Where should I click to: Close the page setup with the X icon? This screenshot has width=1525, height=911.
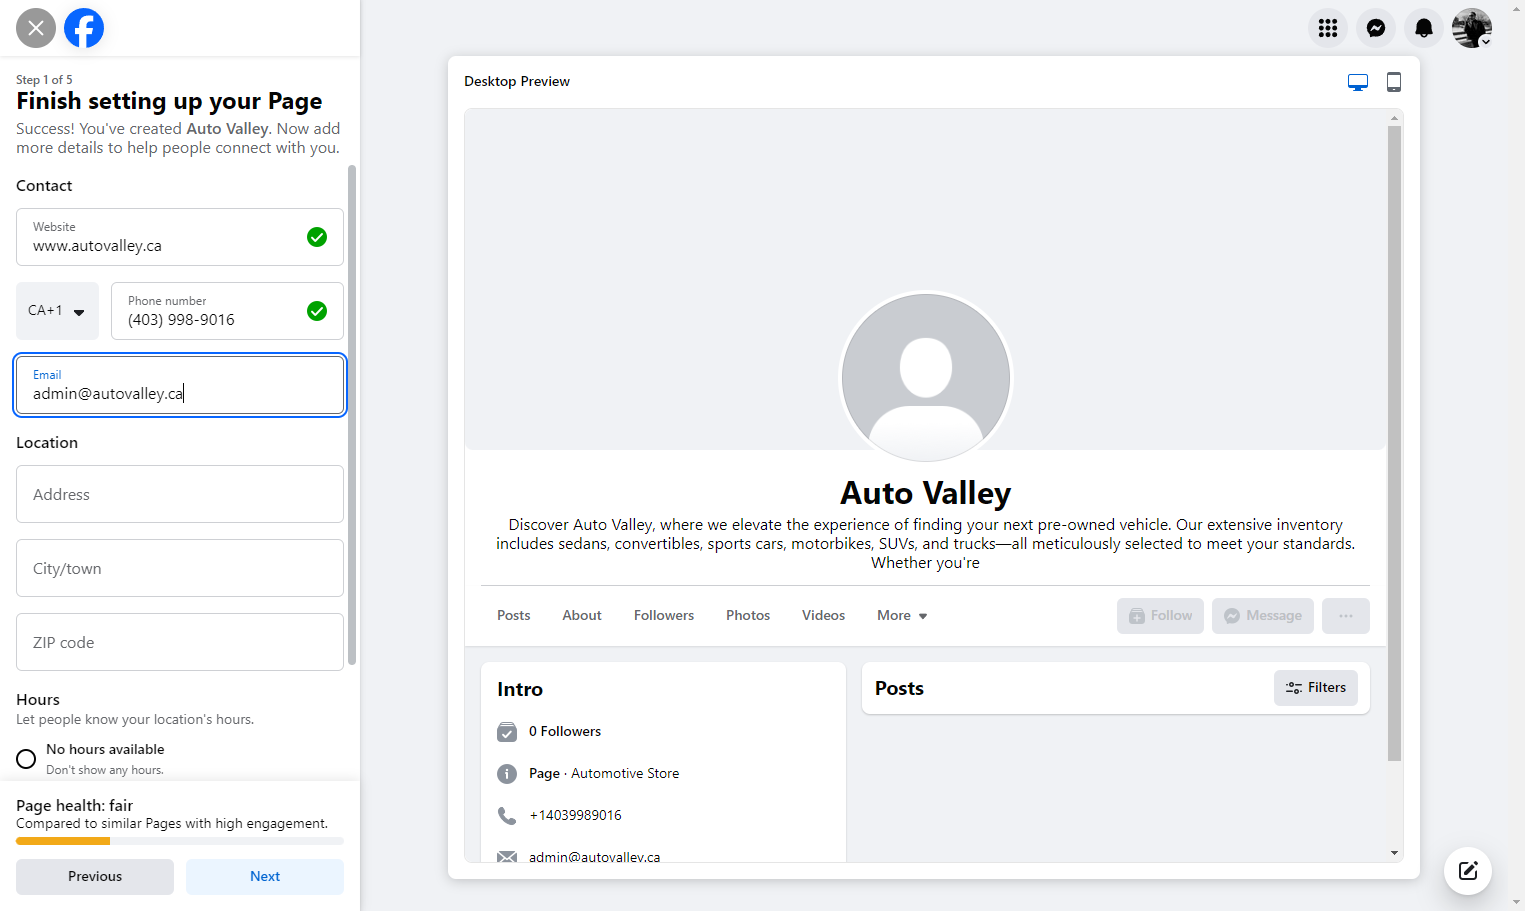pyautogui.click(x=36, y=28)
